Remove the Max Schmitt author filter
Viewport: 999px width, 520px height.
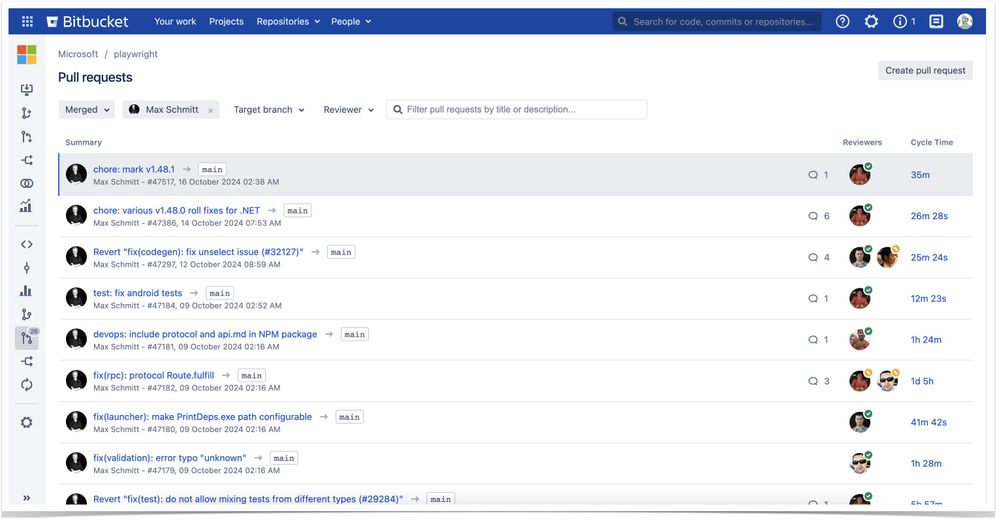point(210,110)
